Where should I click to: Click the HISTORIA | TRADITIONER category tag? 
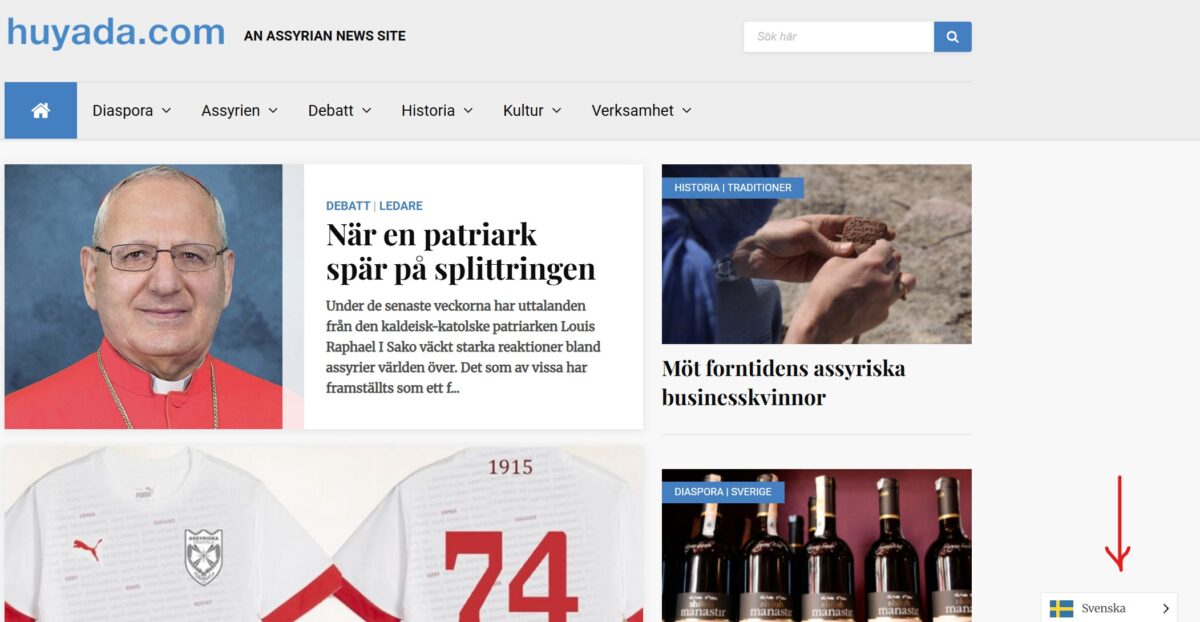(733, 188)
